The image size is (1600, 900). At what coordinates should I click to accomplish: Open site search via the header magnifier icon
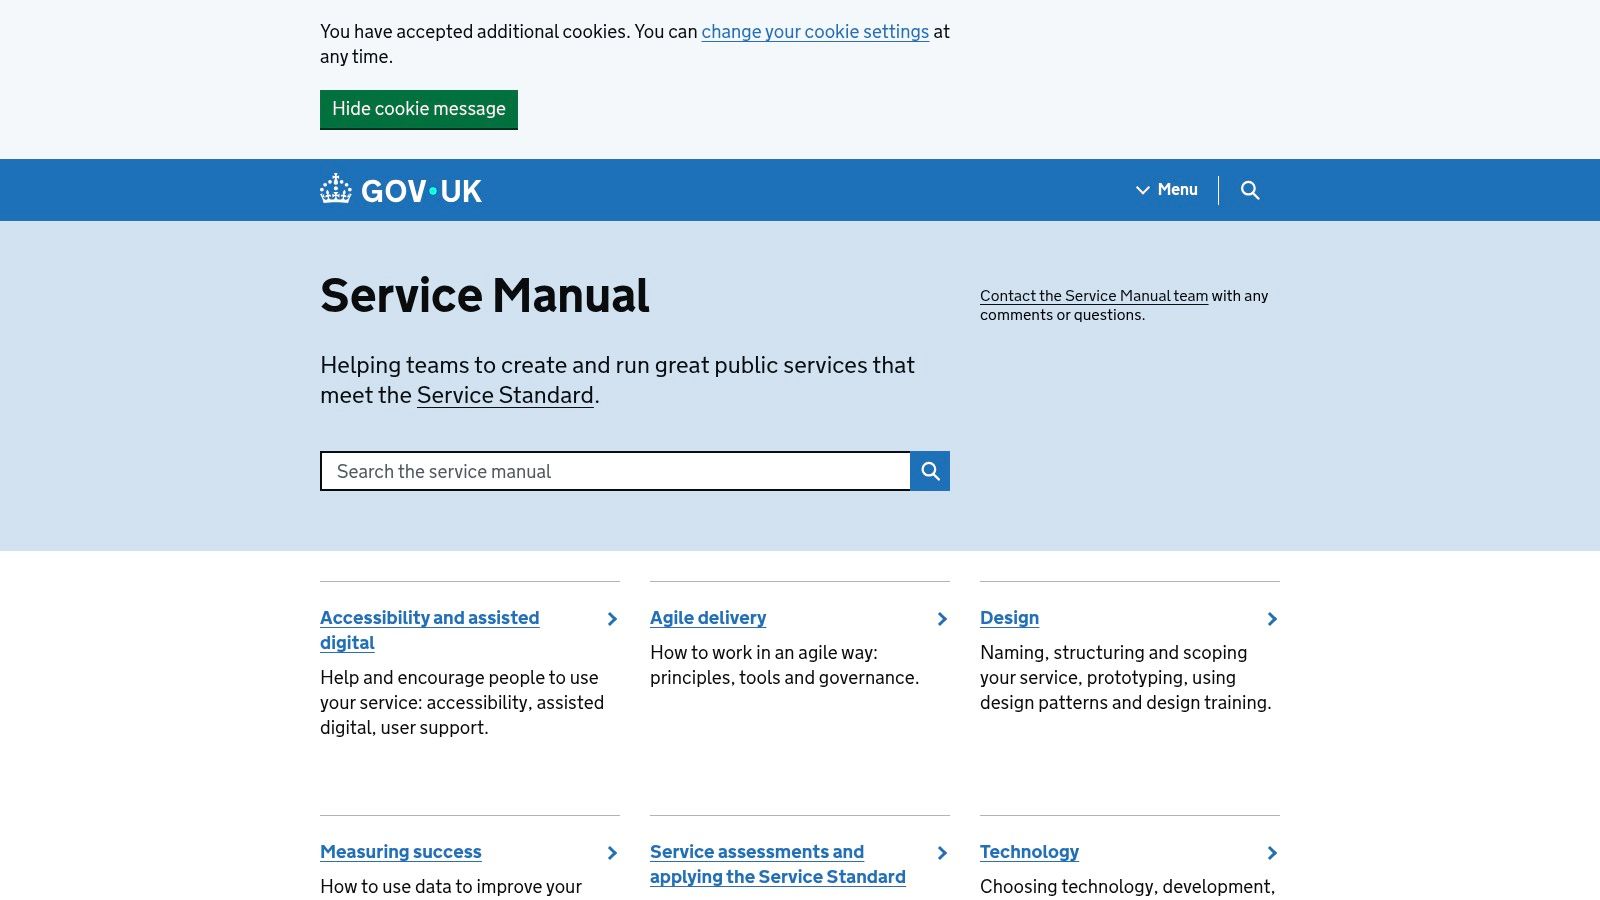click(x=1250, y=190)
